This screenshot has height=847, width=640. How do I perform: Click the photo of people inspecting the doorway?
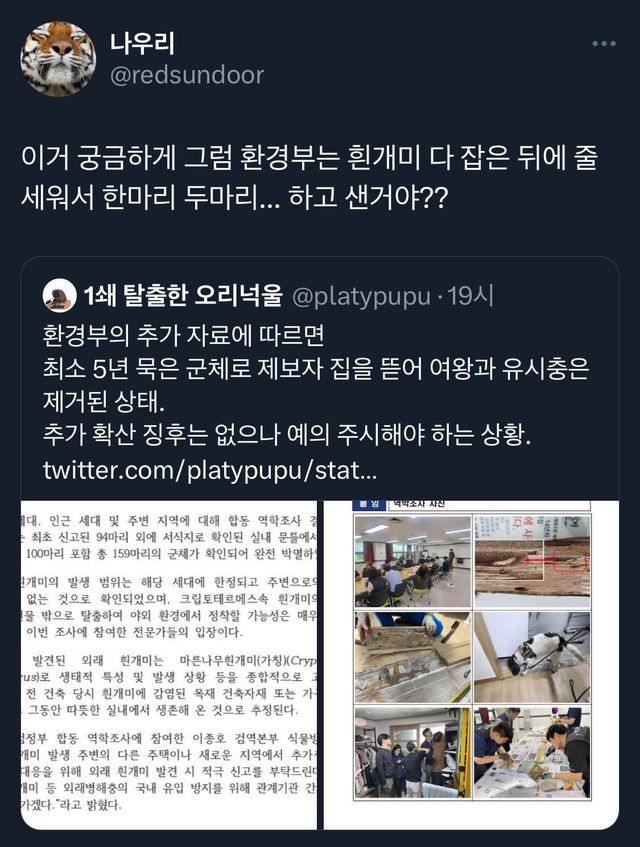pos(413,753)
